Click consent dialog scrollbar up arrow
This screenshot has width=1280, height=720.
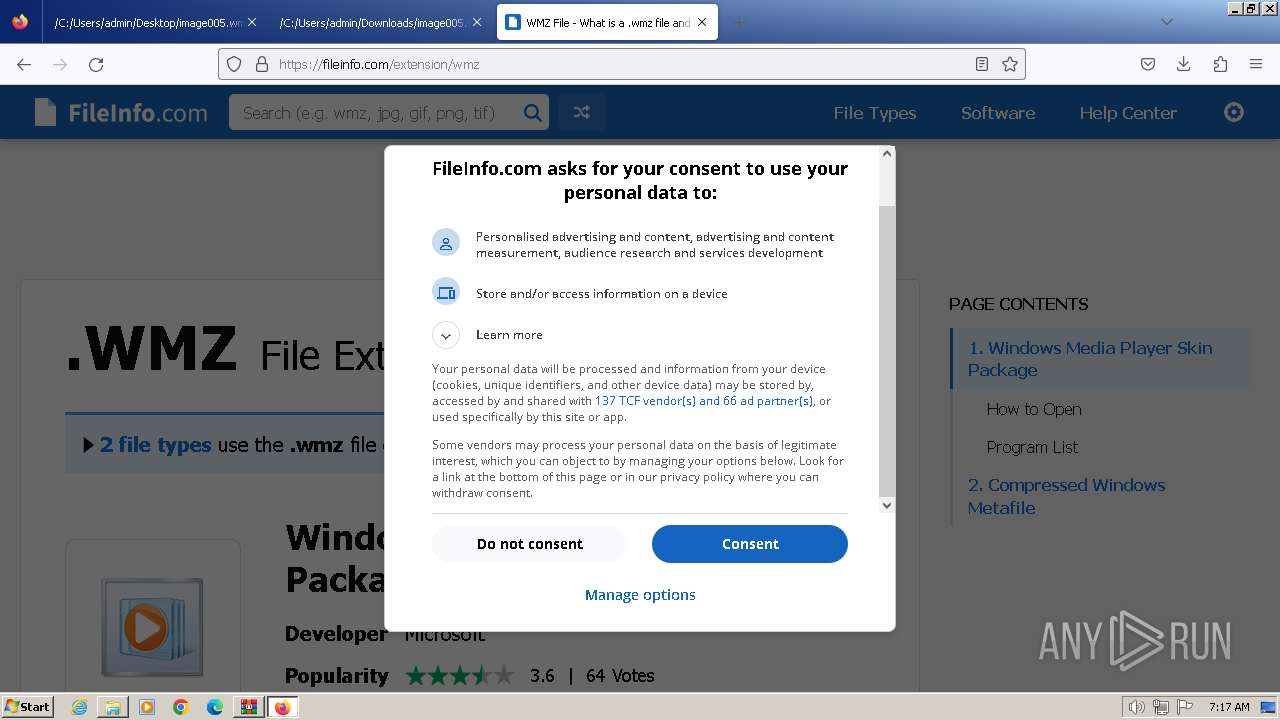(886, 154)
